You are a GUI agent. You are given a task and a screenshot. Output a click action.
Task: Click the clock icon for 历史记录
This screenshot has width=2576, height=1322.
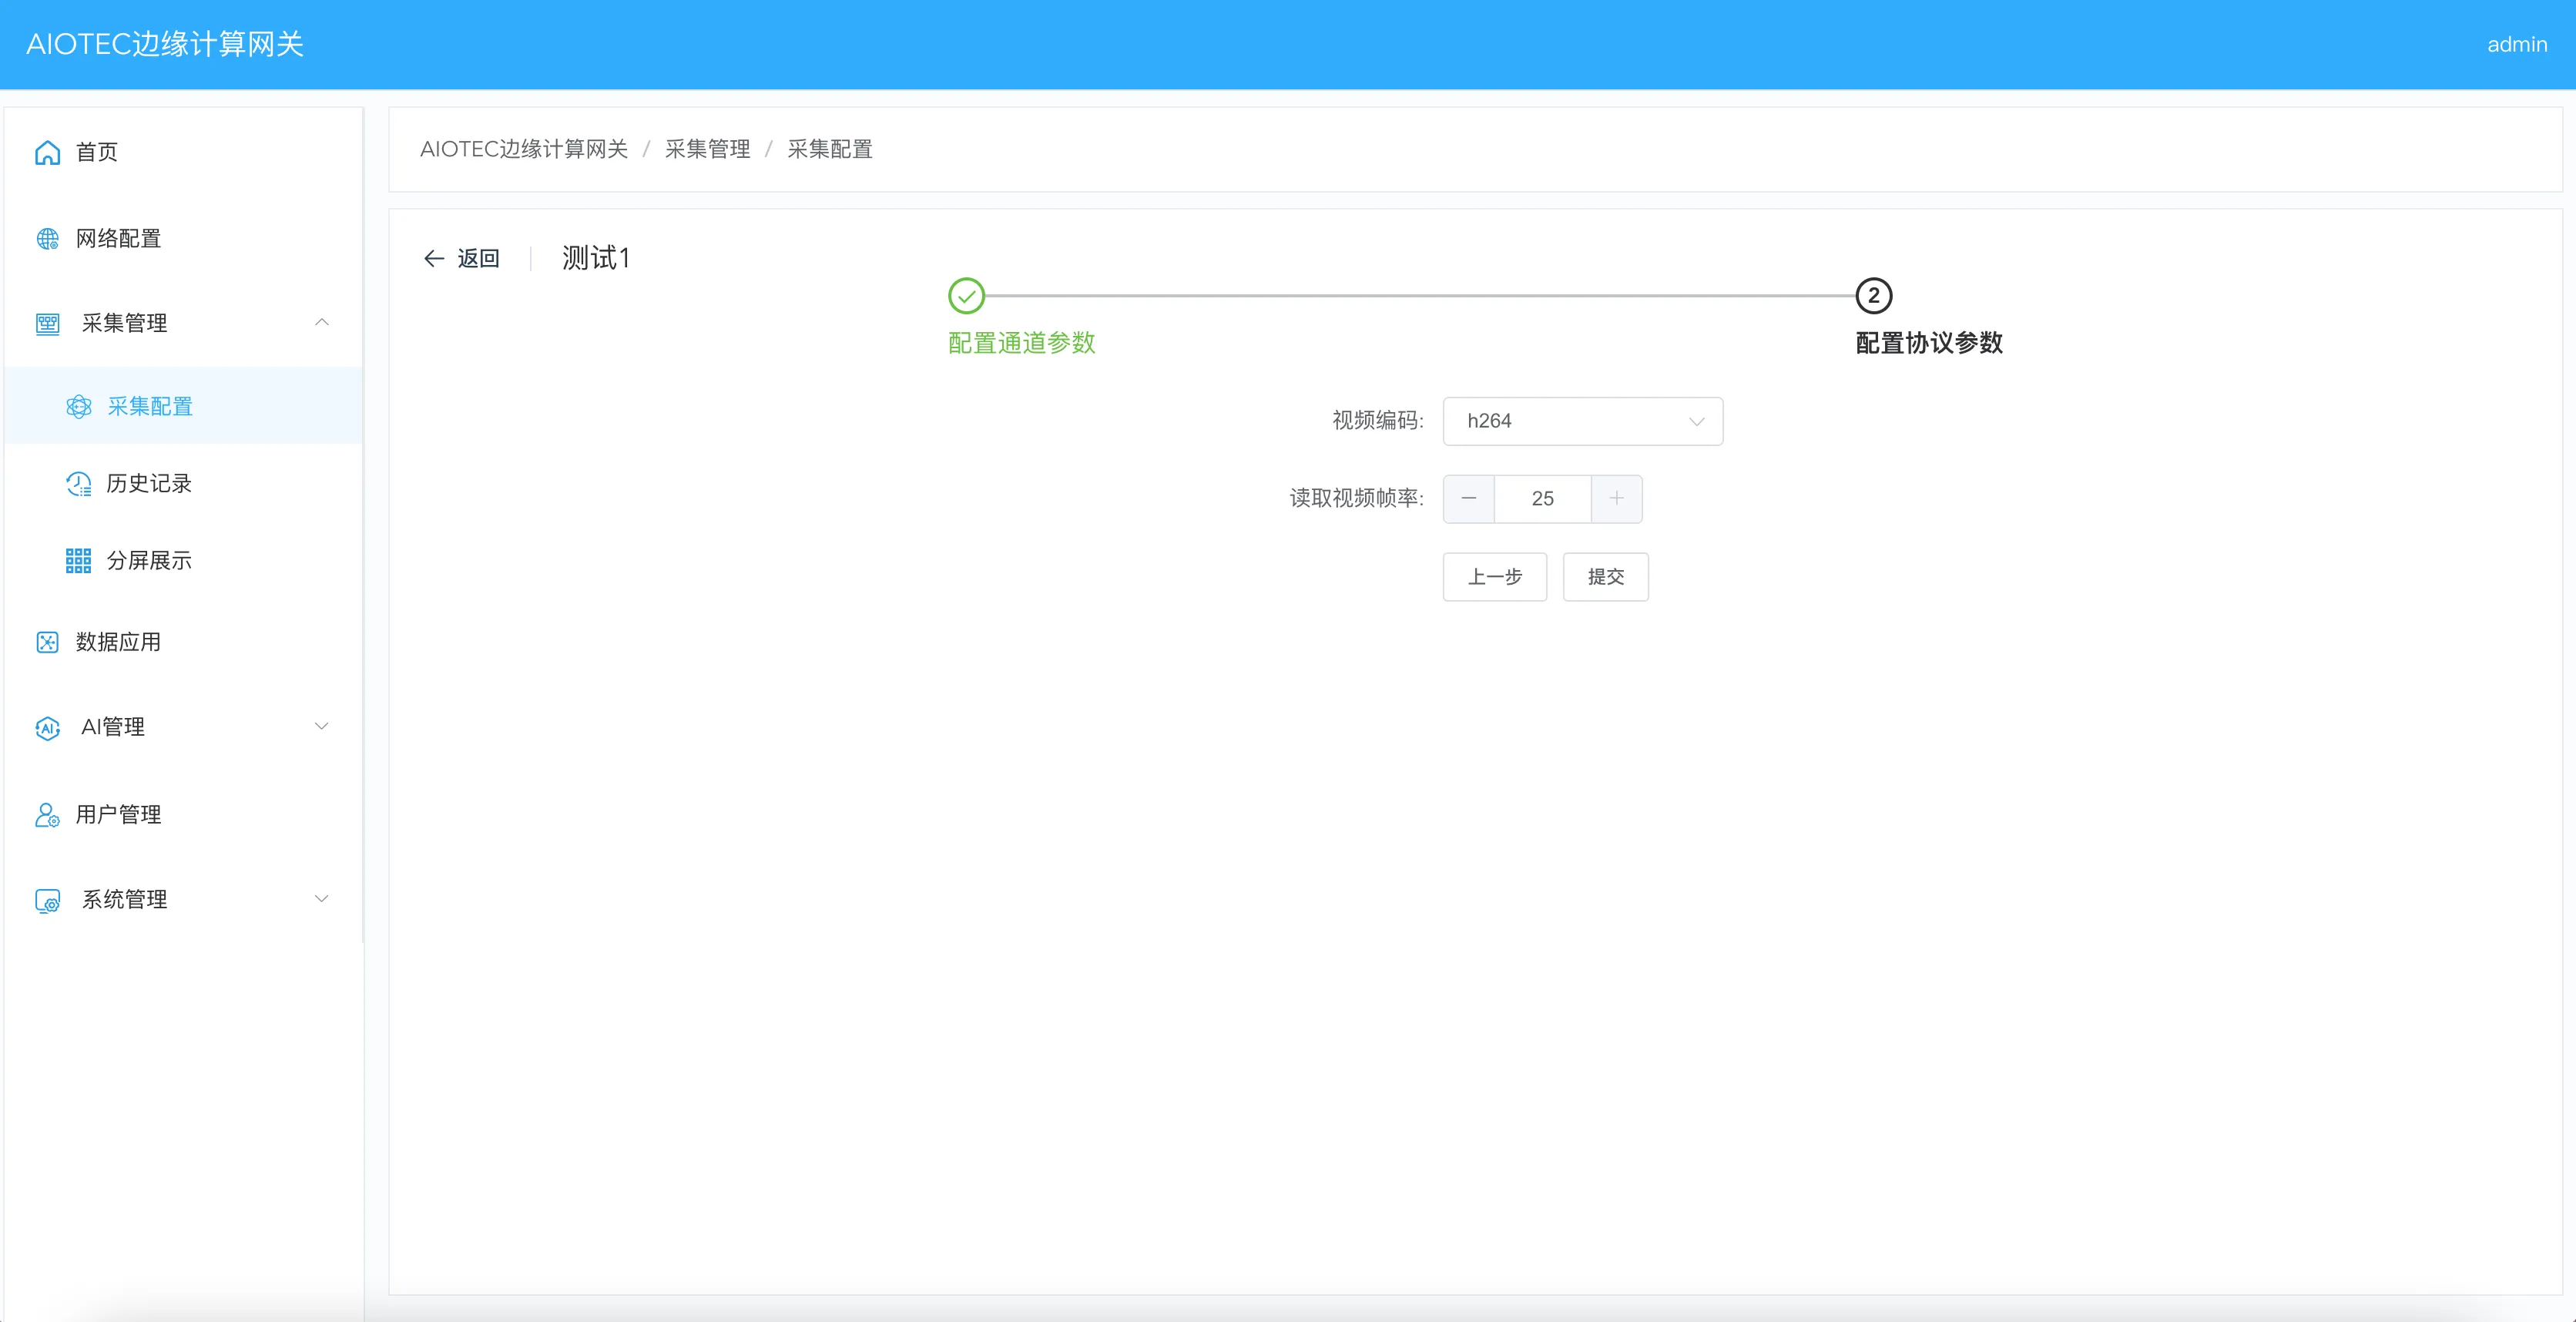[x=79, y=484]
